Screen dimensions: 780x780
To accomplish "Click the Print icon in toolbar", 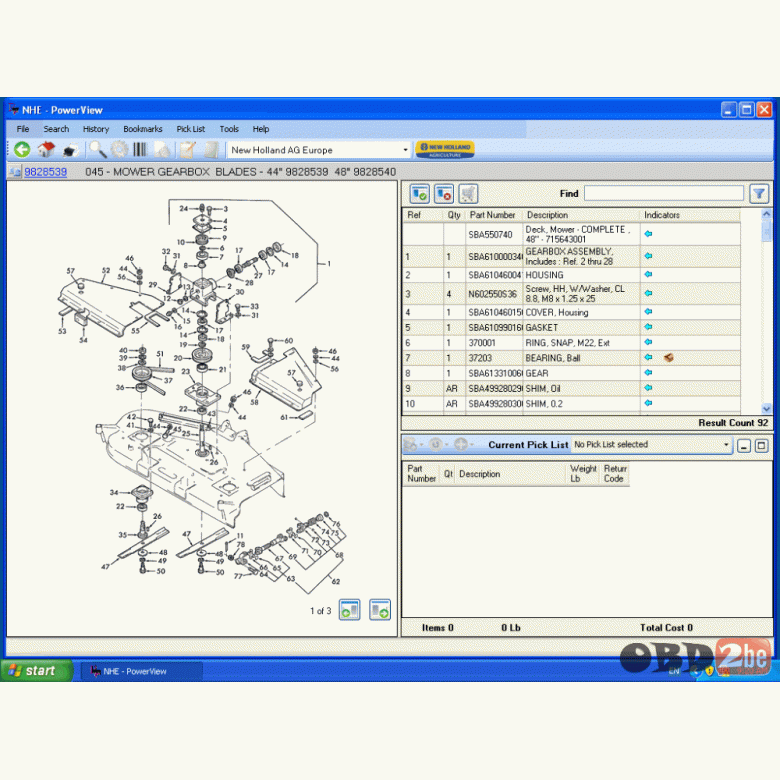I will (71, 150).
